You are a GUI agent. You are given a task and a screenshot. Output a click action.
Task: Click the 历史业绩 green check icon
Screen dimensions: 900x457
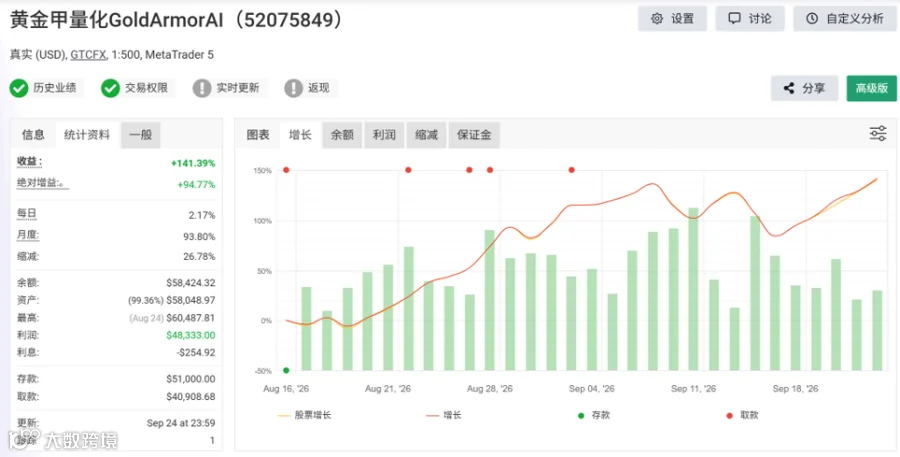tap(18, 88)
